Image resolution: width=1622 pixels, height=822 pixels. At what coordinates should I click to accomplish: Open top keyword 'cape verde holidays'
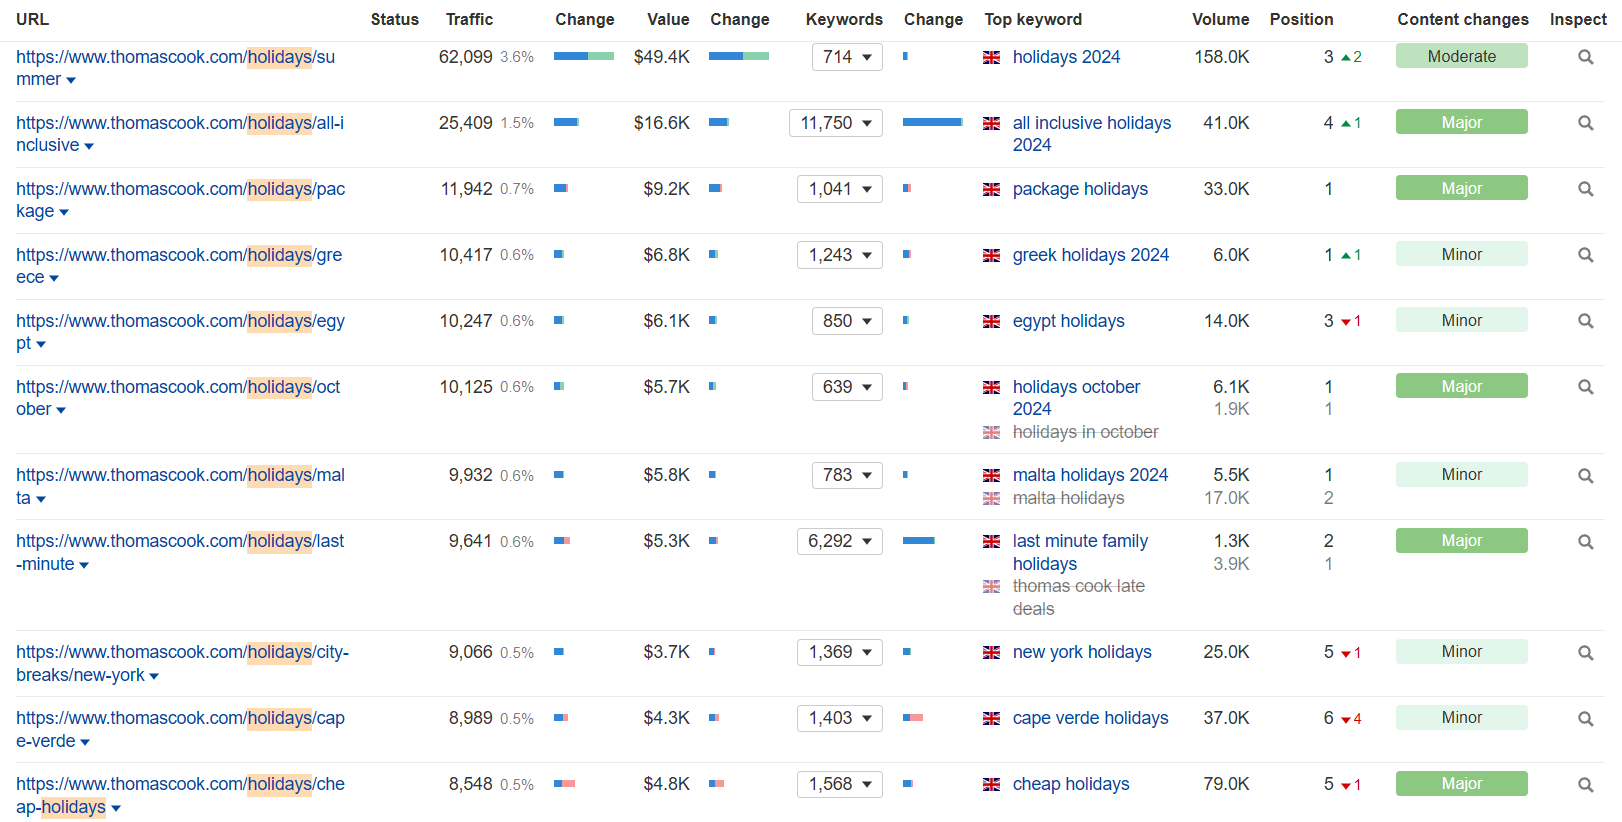(x=1090, y=718)
